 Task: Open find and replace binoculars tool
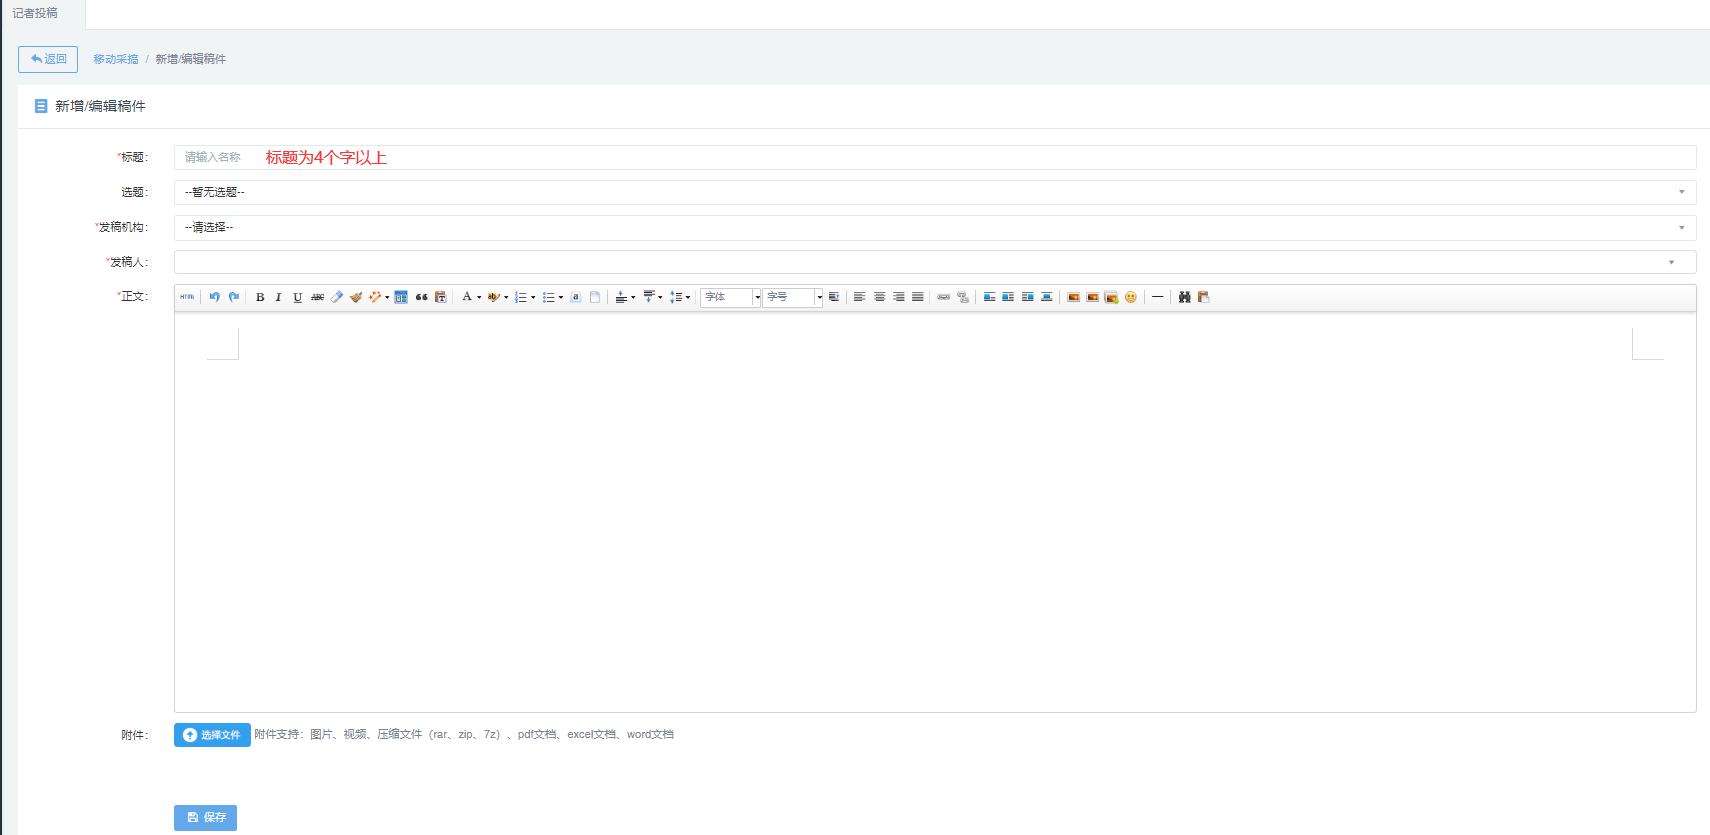point(1184,297)
